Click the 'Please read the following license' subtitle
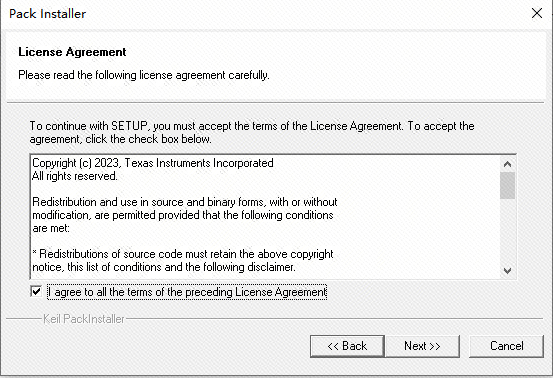Screen dimensions: 553x378 pos(144,75)
